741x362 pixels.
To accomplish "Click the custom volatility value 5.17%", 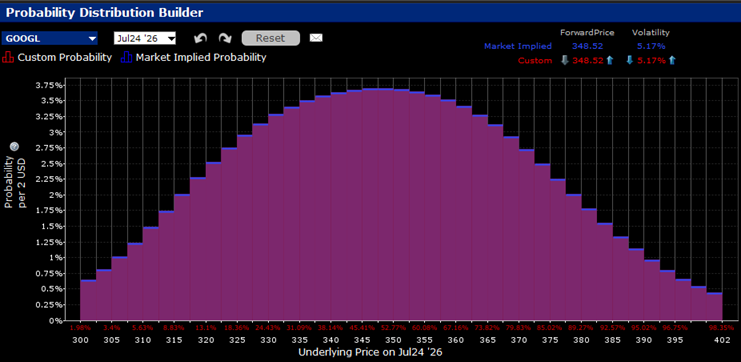I will tap(651, 60).
